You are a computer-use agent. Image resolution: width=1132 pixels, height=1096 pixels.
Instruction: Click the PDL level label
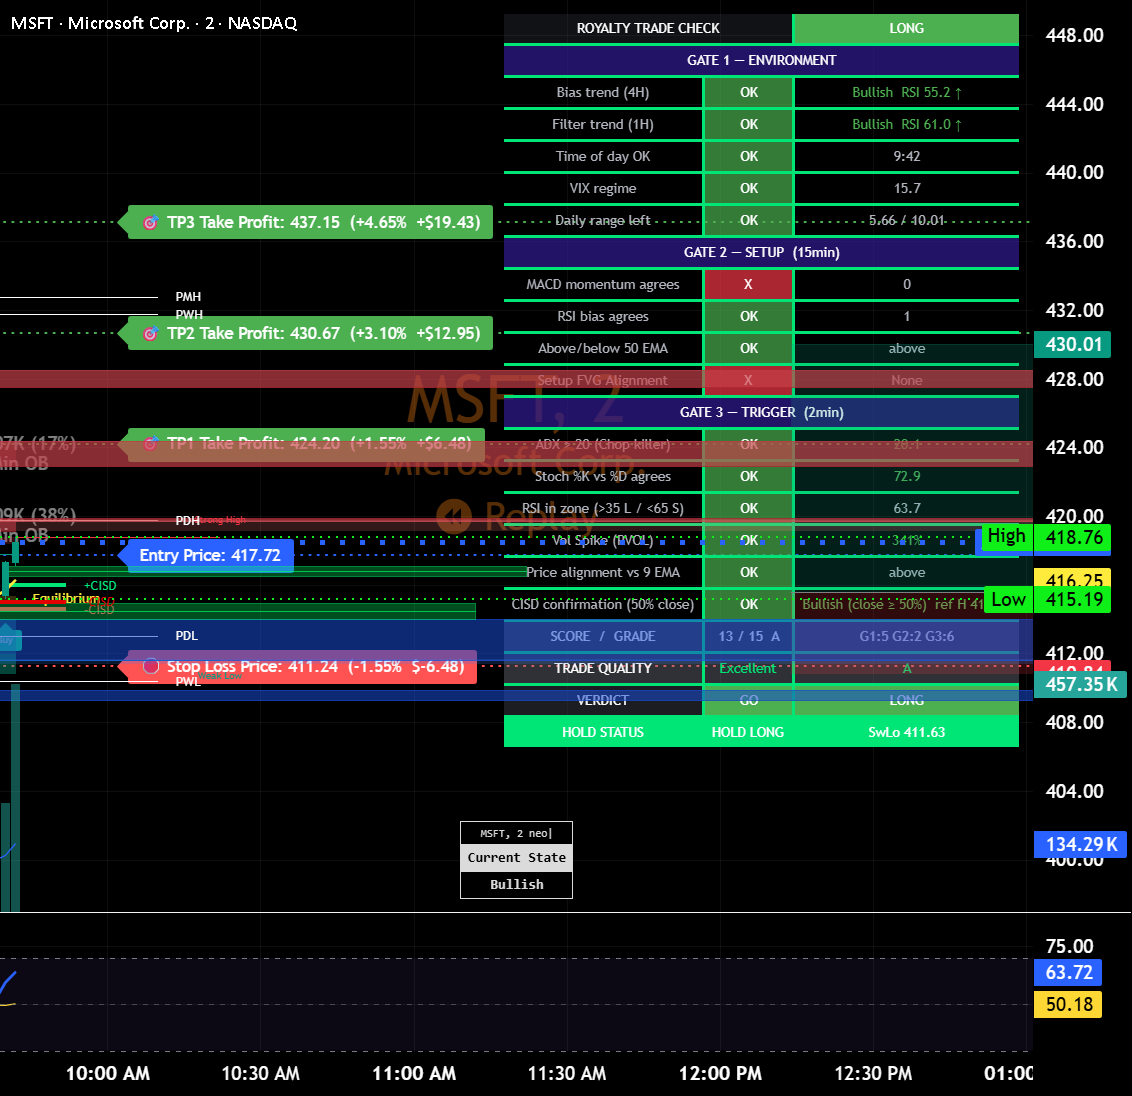click(186, 636)
